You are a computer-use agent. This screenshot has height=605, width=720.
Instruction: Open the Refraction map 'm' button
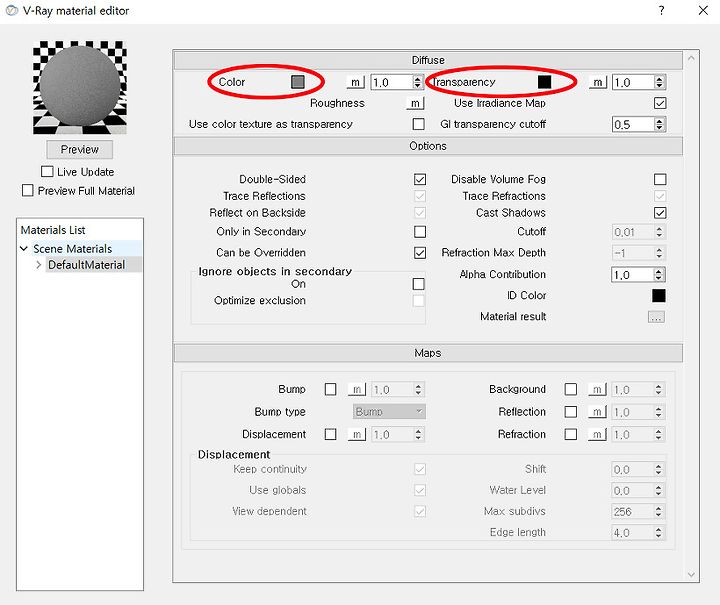[597, 434]
